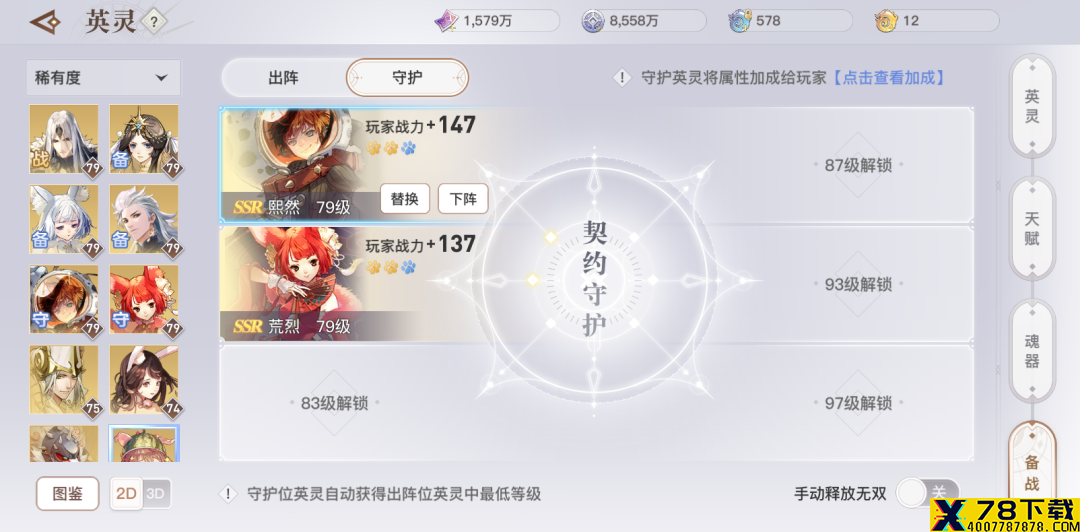Click the 替换 button on 熙然

pos(405,199)
